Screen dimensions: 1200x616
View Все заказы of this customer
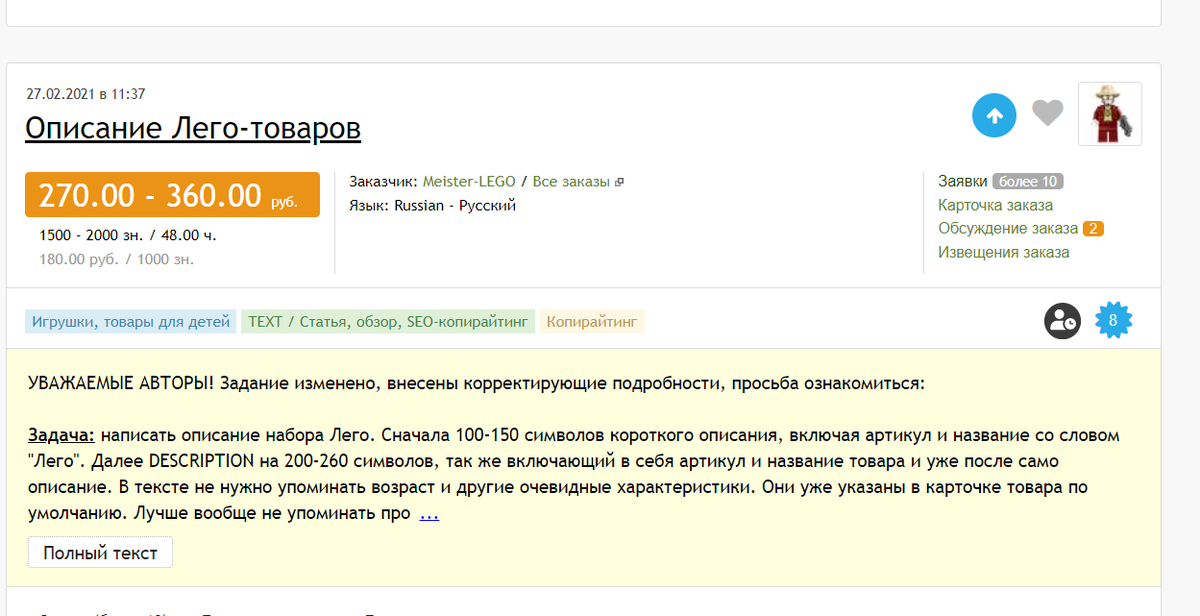570,181
